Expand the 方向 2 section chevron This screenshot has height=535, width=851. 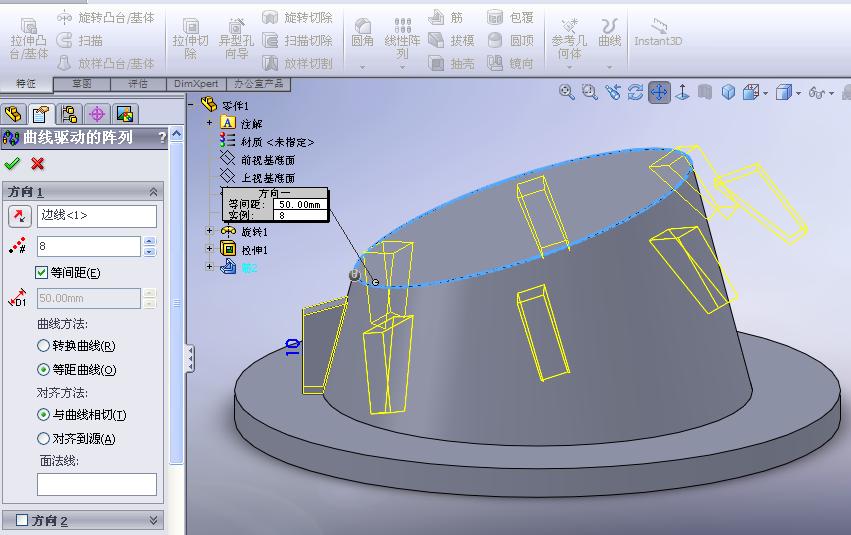tap(154, 520)
